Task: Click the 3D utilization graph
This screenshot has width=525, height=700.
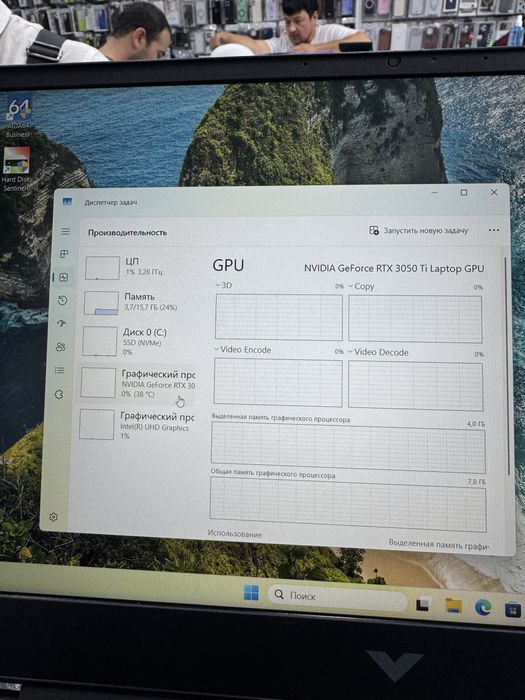Action: [279, 317]
